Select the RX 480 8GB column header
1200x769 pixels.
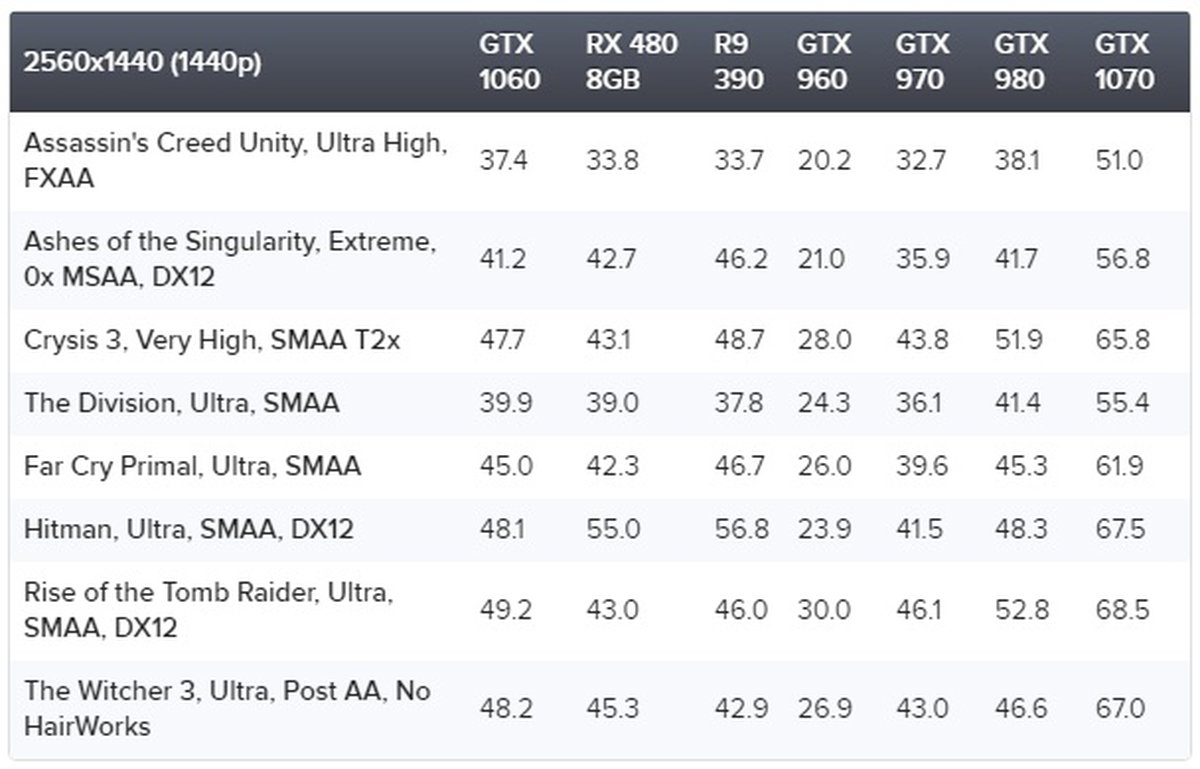click(631, 62)
